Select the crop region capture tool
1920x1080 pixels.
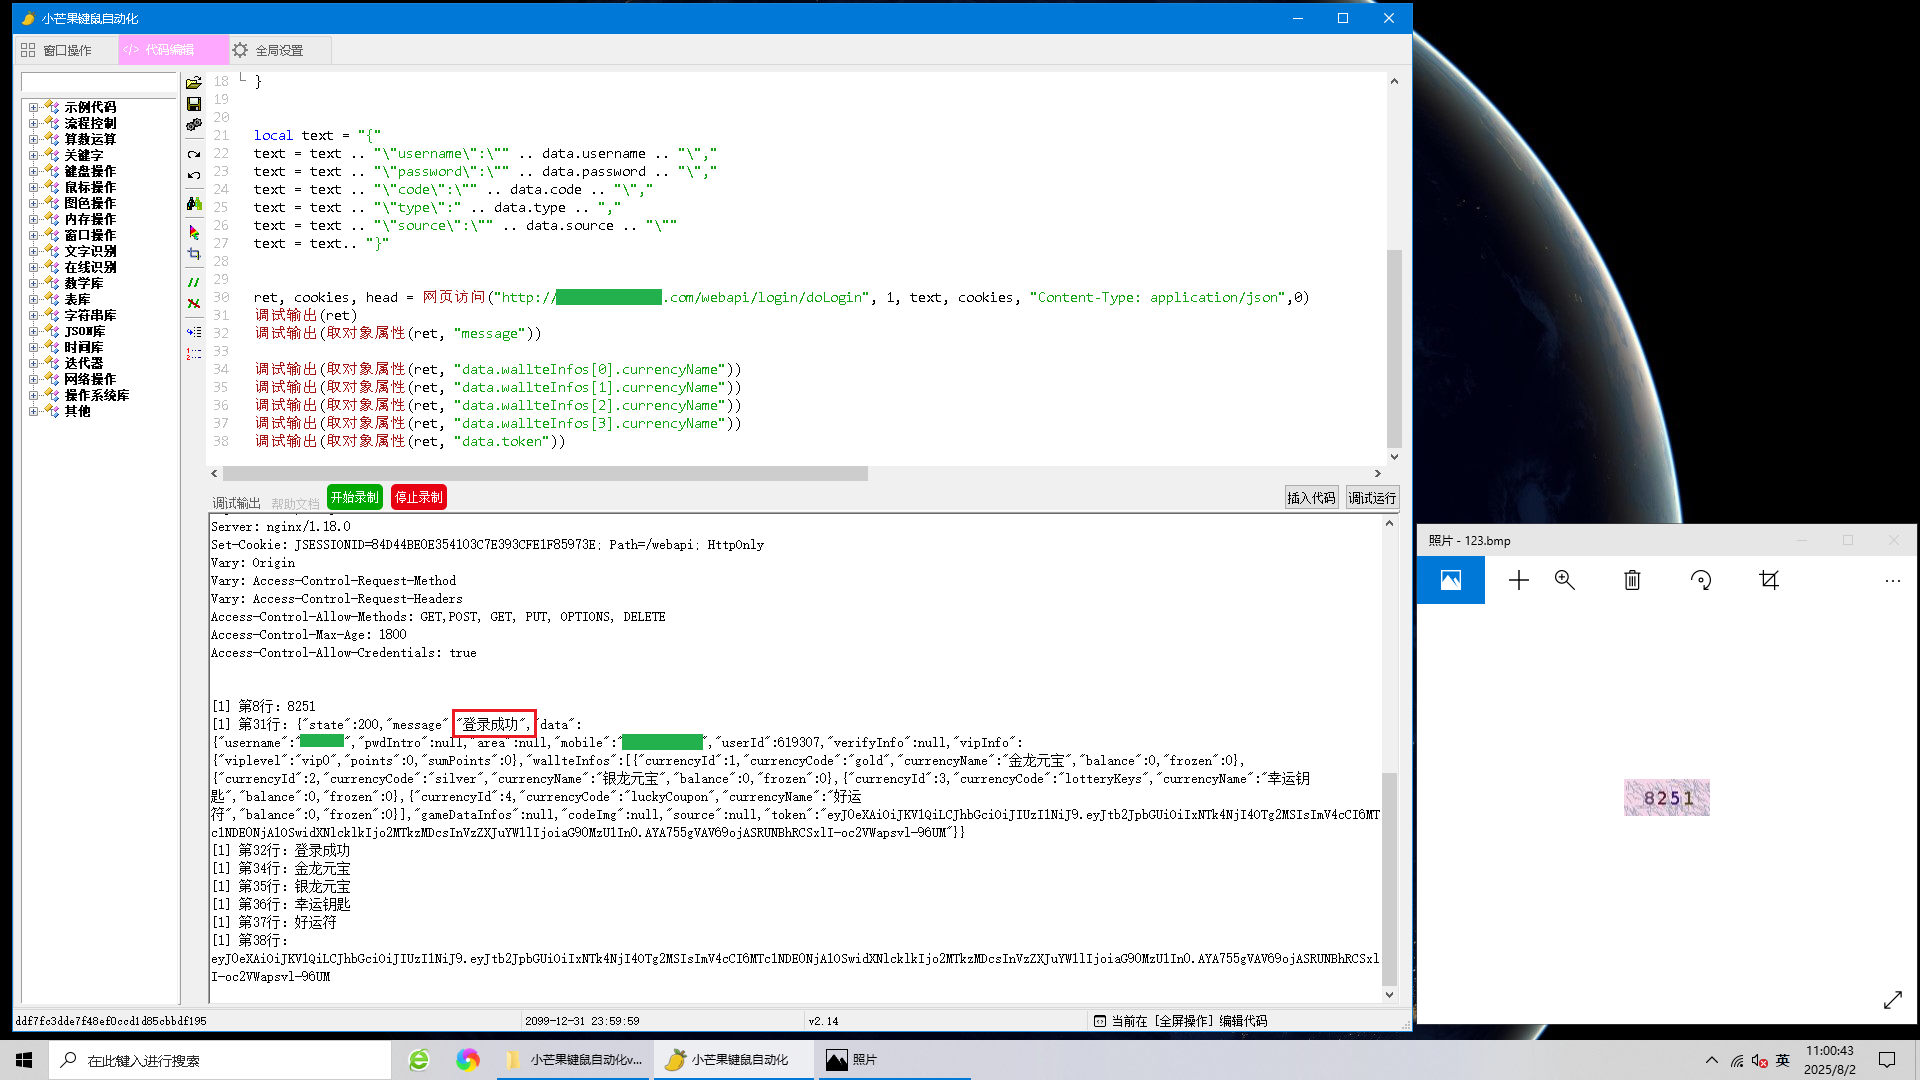(194, 254)
